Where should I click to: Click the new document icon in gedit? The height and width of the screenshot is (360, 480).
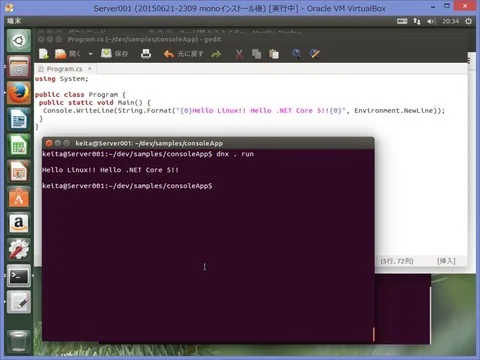pyautogui.click(x=44, y=54)
